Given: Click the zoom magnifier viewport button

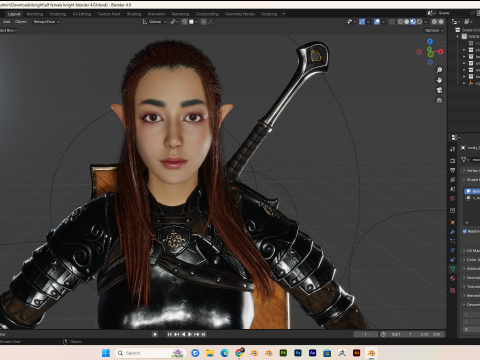Looking at the screenshot, I should pos(439,70).
